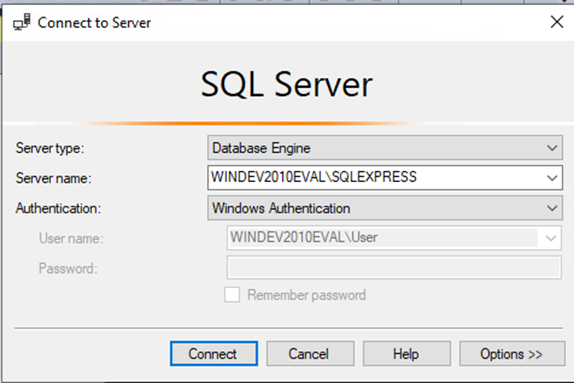574x383 pixels.
Task: Cancel the server connection dialog
Action: pos(310,354)
